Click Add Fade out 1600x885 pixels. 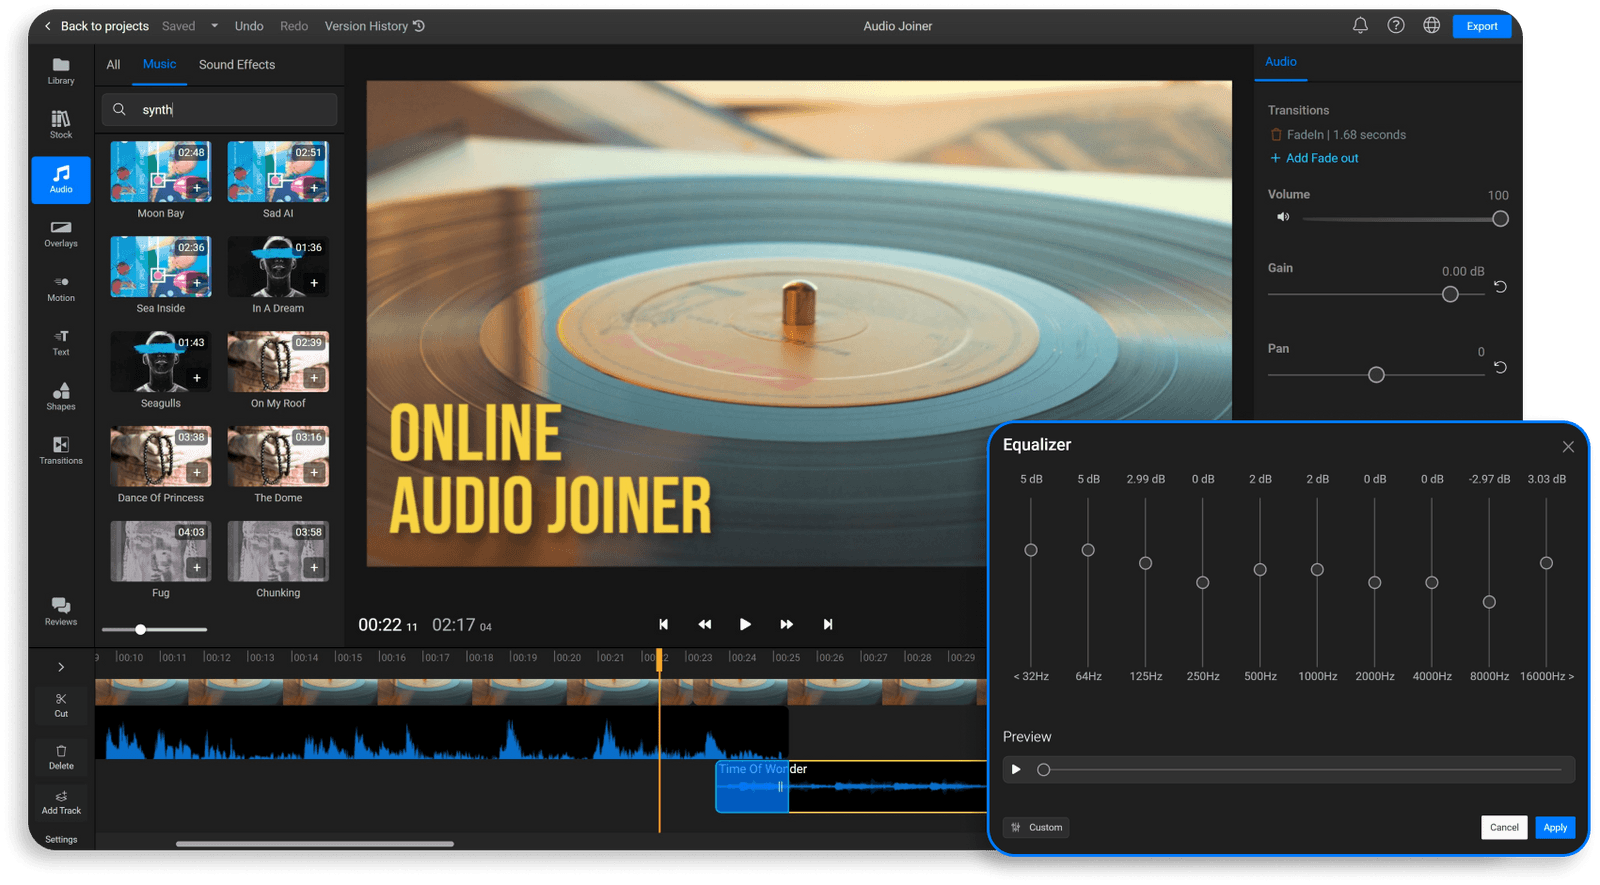tap(1314, 158)
